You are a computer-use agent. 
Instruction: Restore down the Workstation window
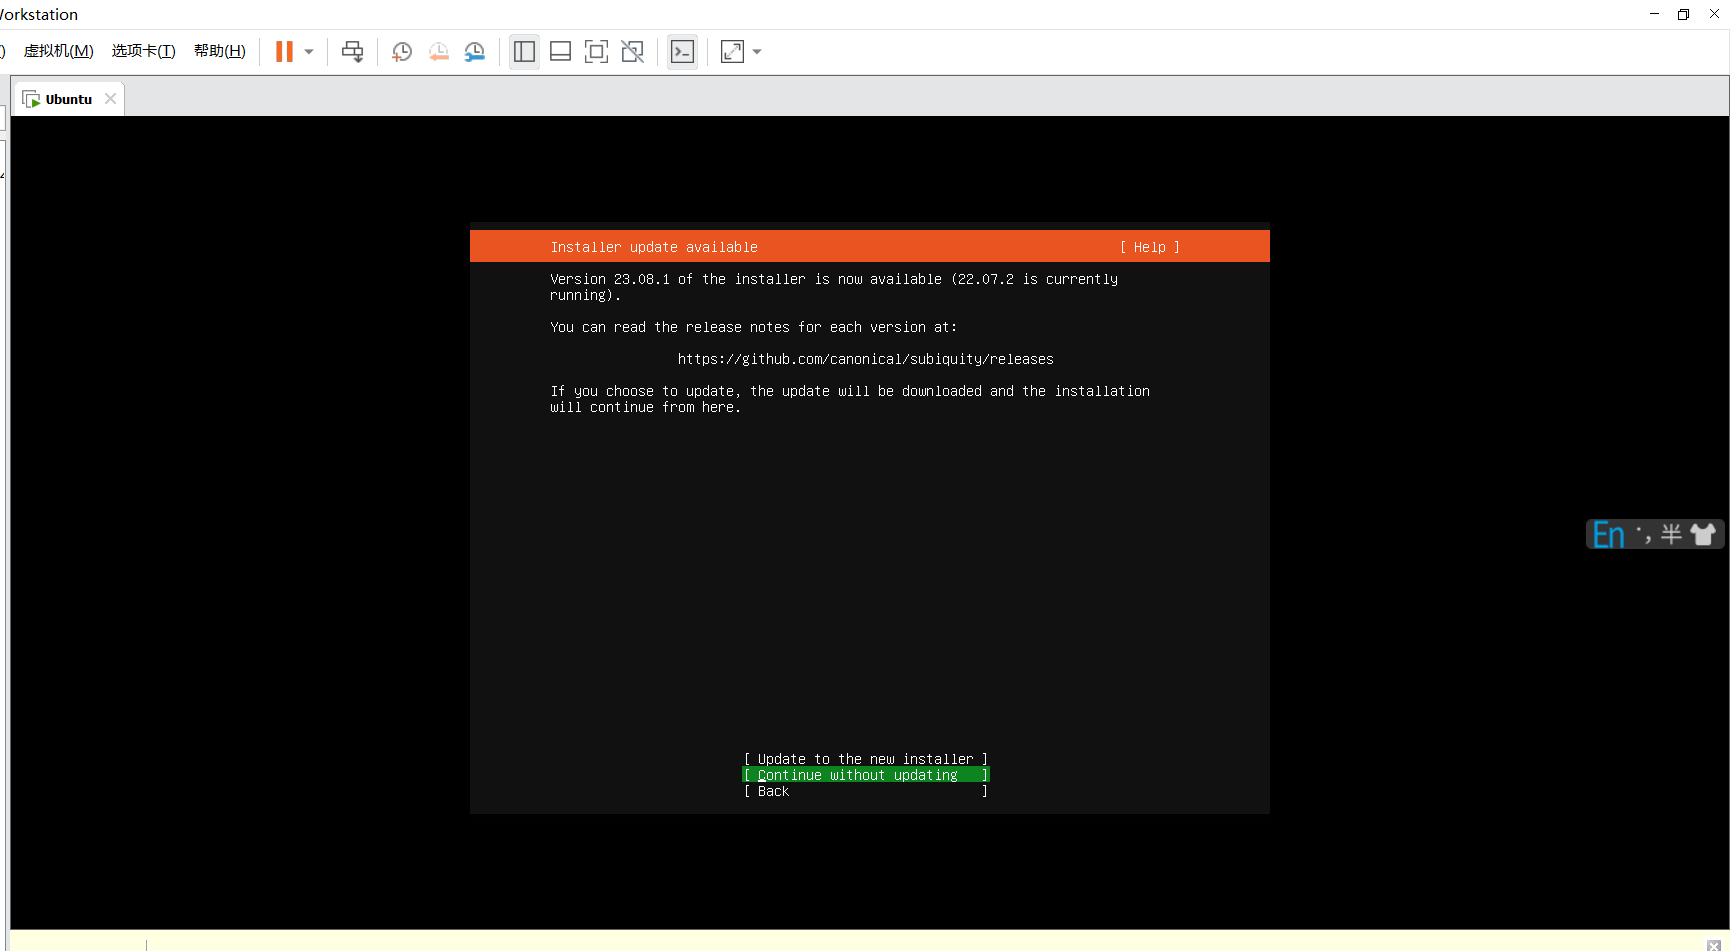1683,14
